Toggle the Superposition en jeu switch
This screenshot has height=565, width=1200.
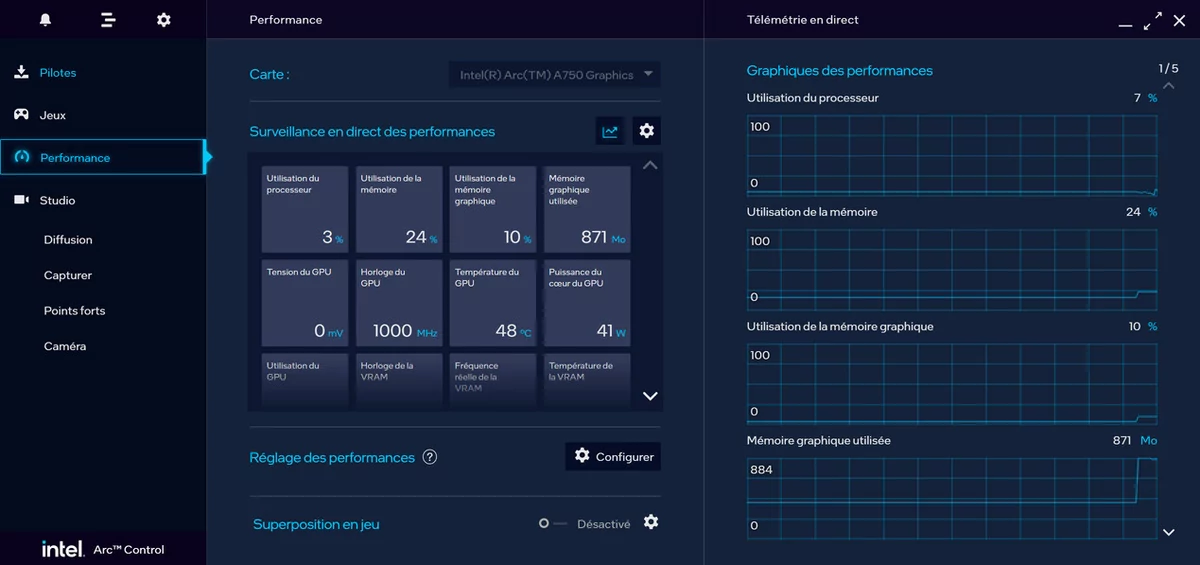(x=553, y=523)
